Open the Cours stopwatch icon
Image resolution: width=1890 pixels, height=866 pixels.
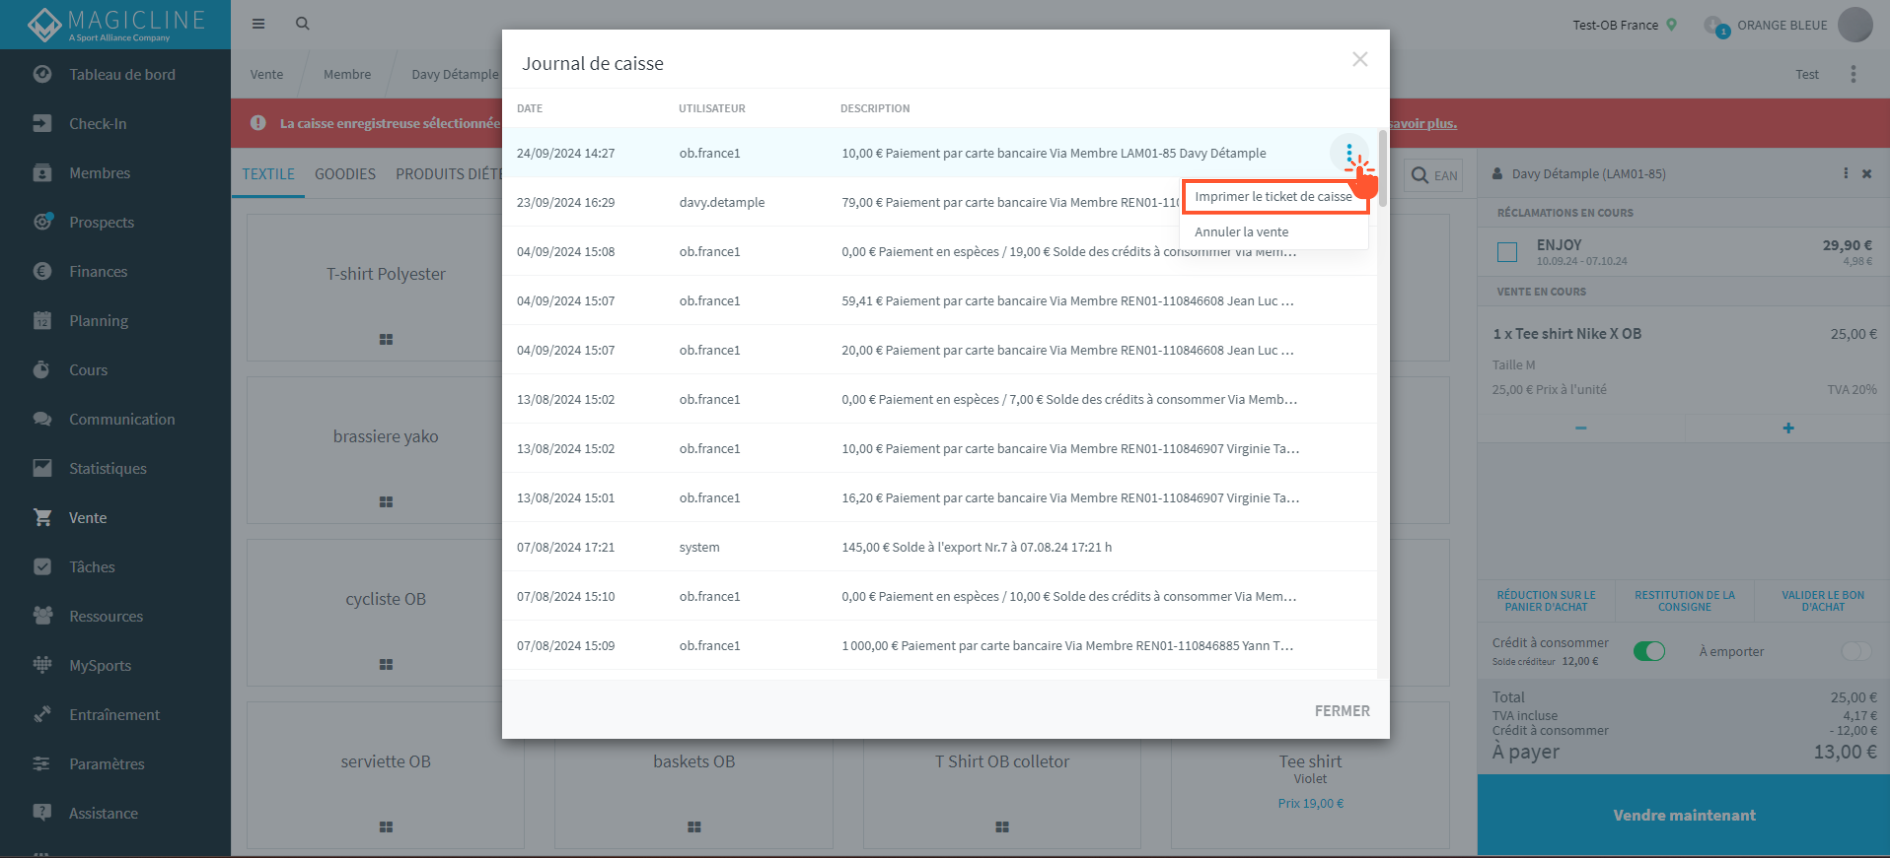click(x=42, y=370)
